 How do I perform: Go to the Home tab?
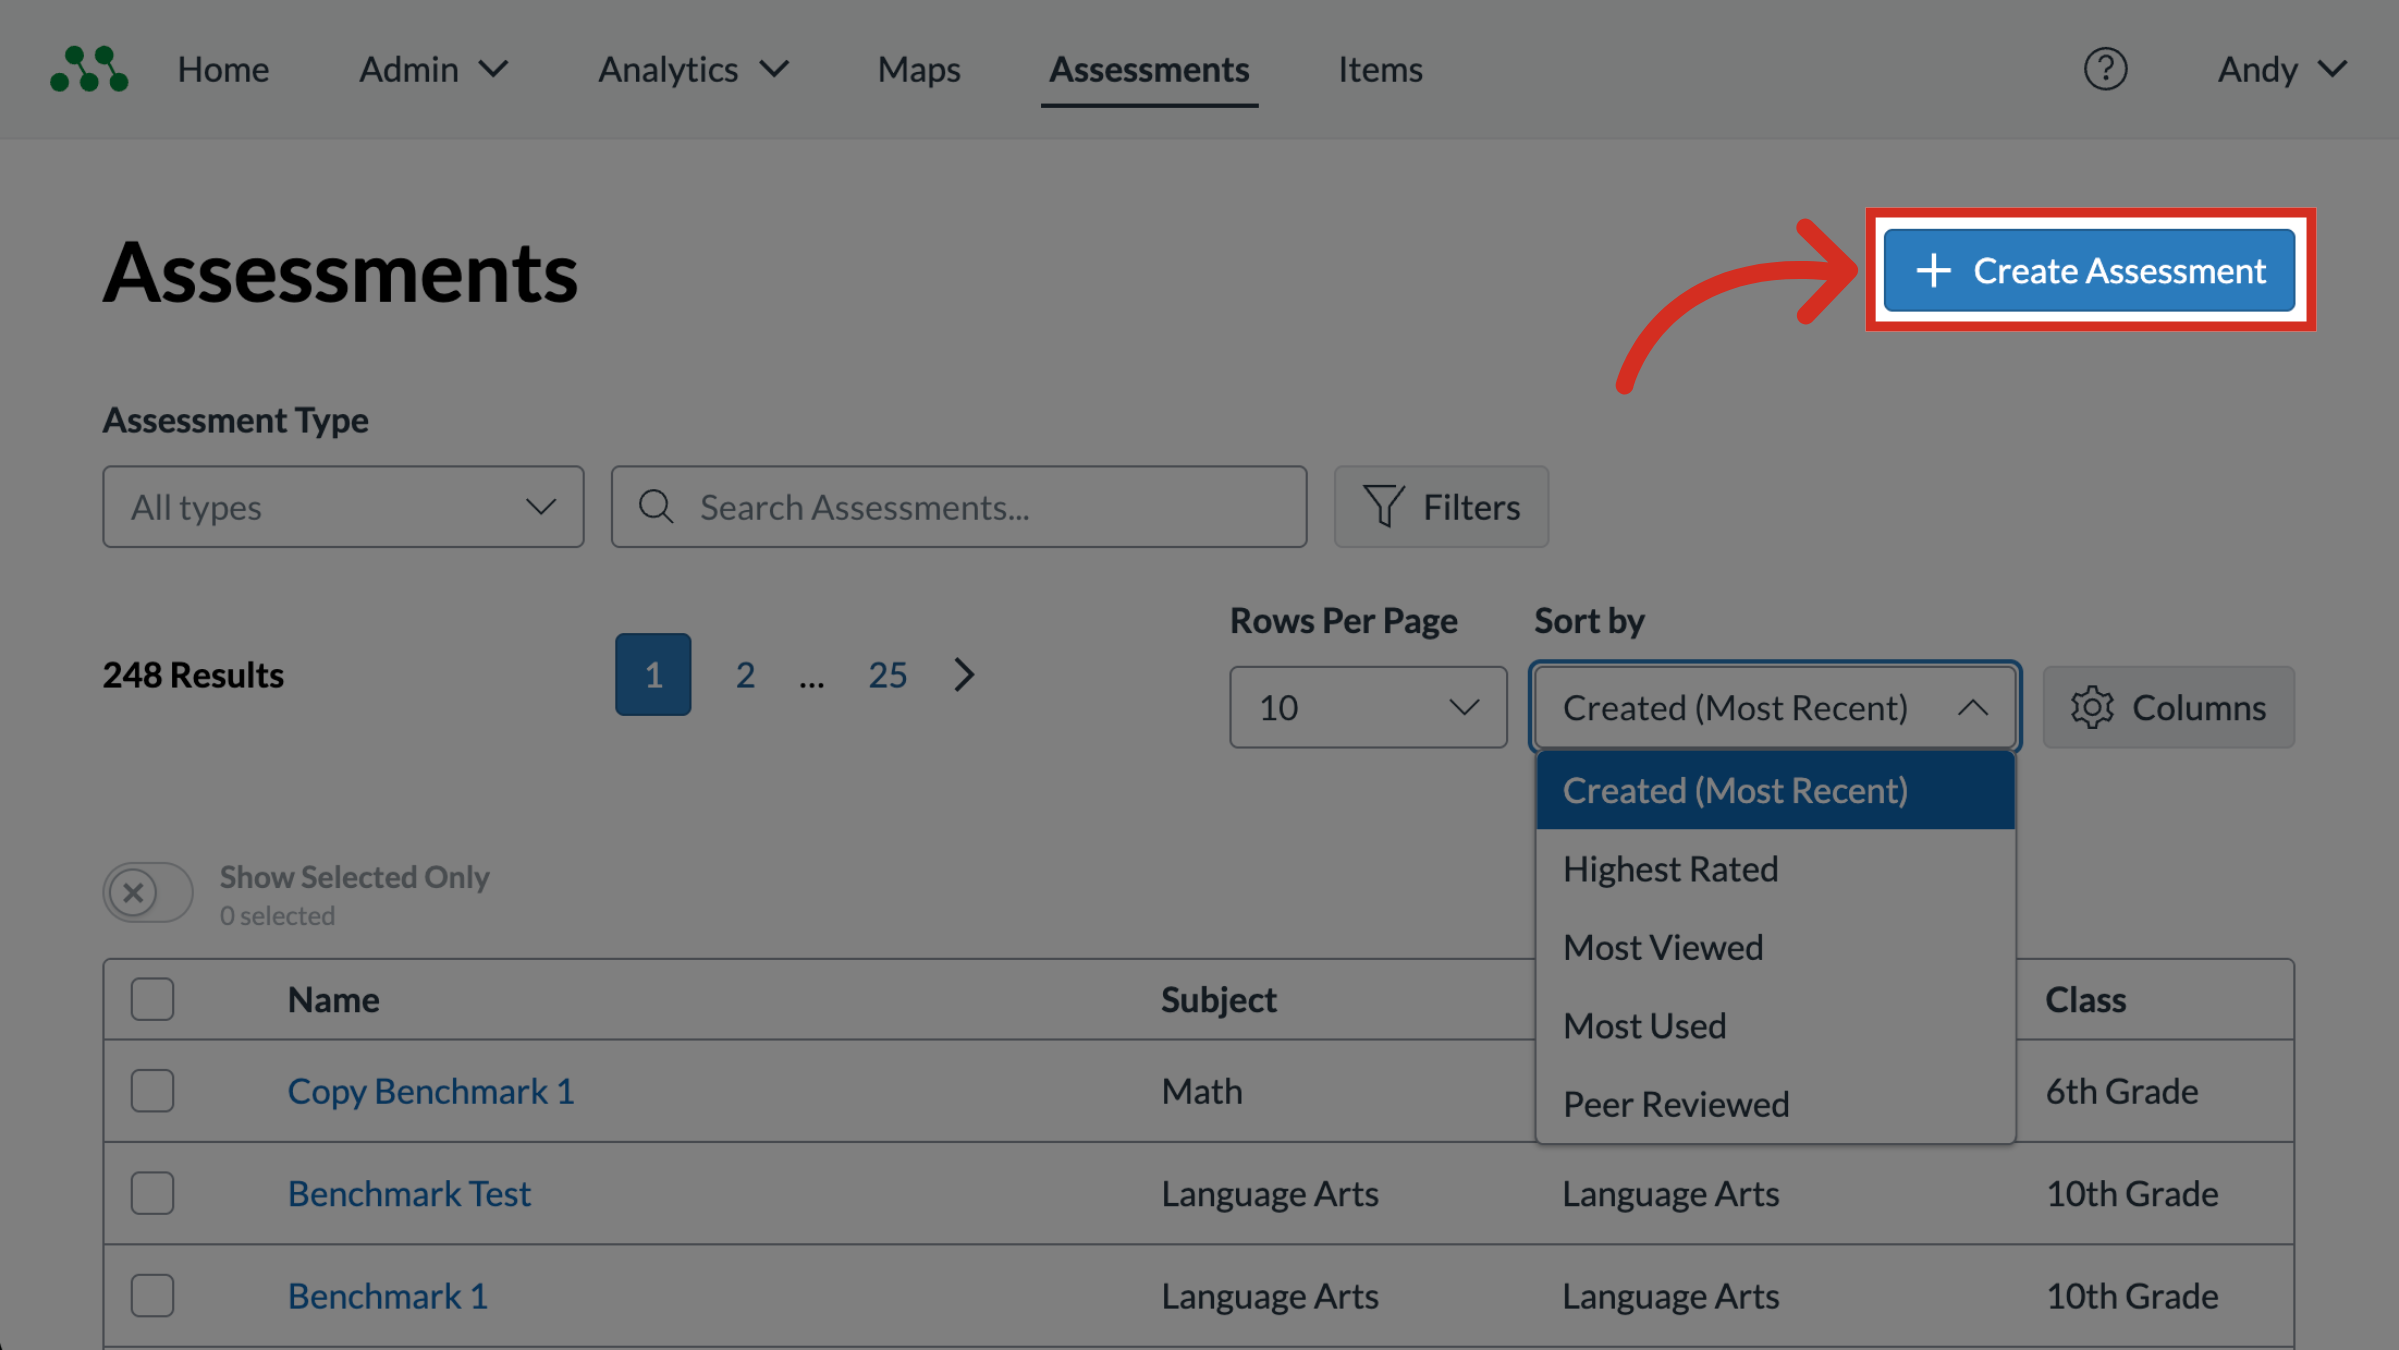coord(223,69)
